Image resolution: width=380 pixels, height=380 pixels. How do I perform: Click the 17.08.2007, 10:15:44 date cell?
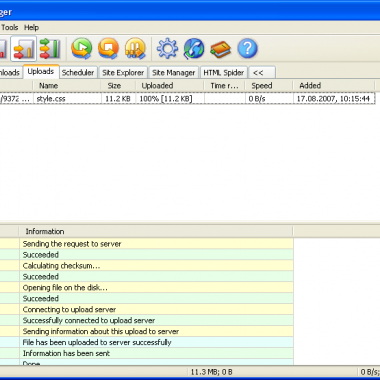[x=333, y=99]
